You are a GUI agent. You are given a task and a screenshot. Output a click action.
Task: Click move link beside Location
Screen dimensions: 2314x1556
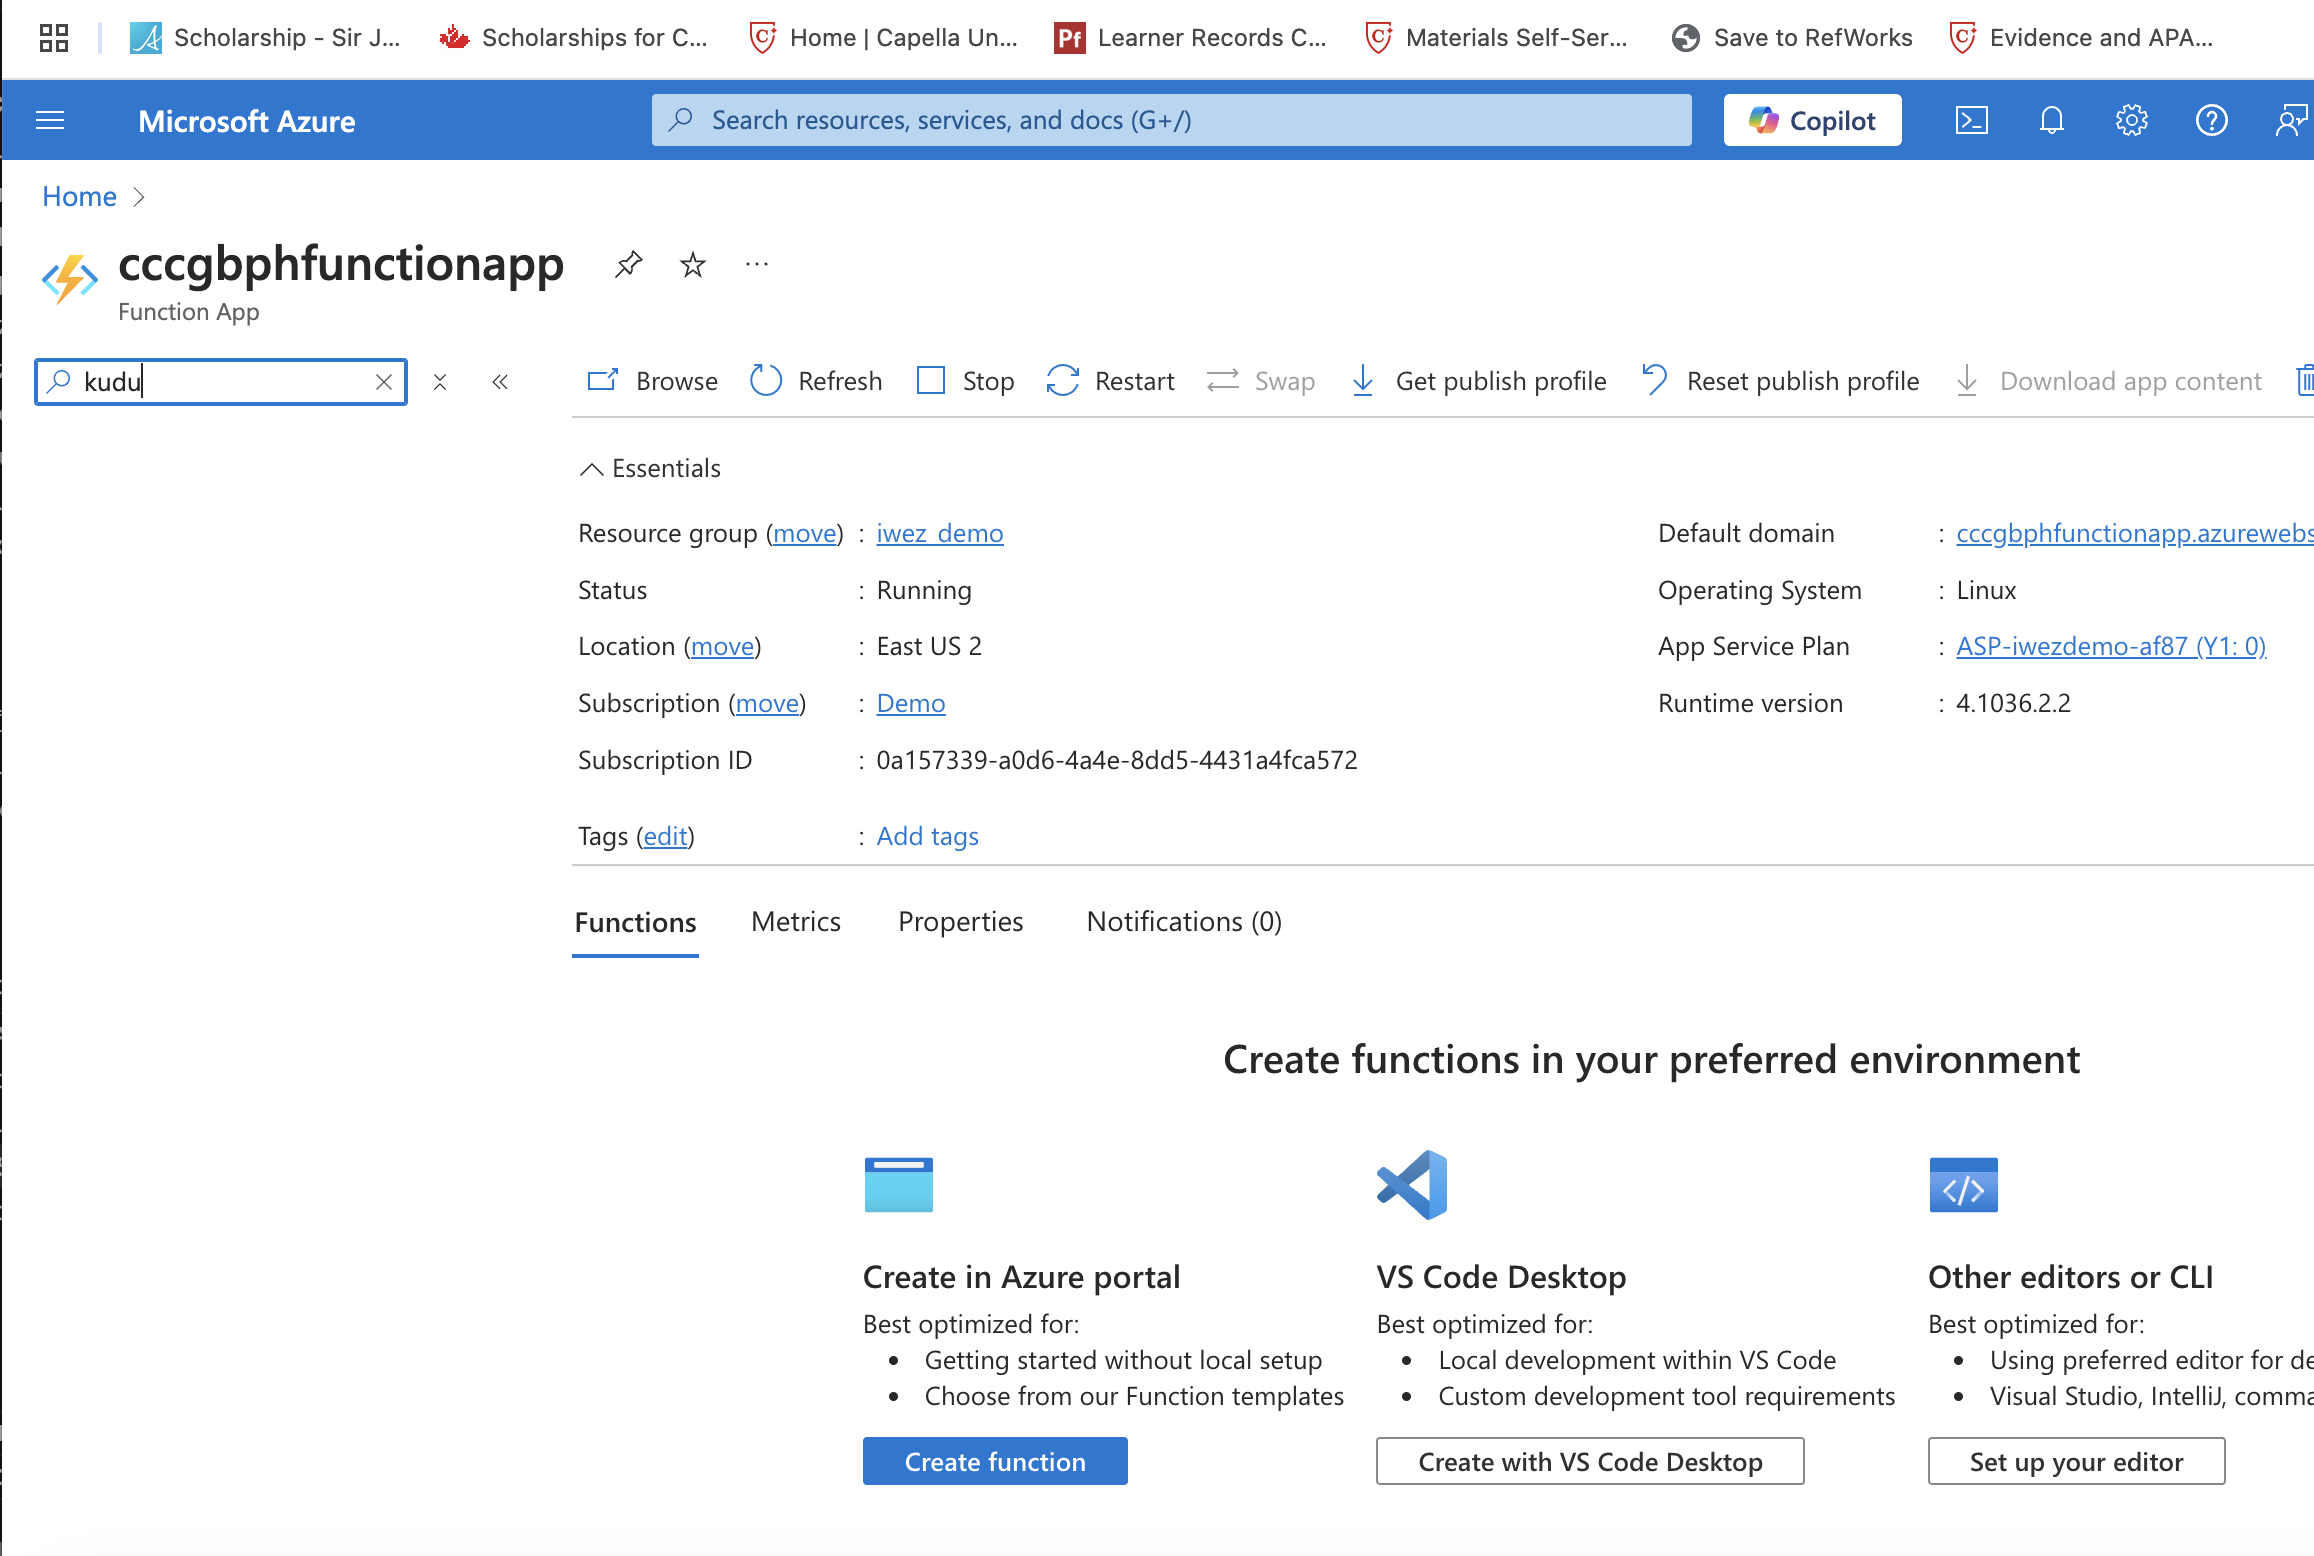(723, 646)
